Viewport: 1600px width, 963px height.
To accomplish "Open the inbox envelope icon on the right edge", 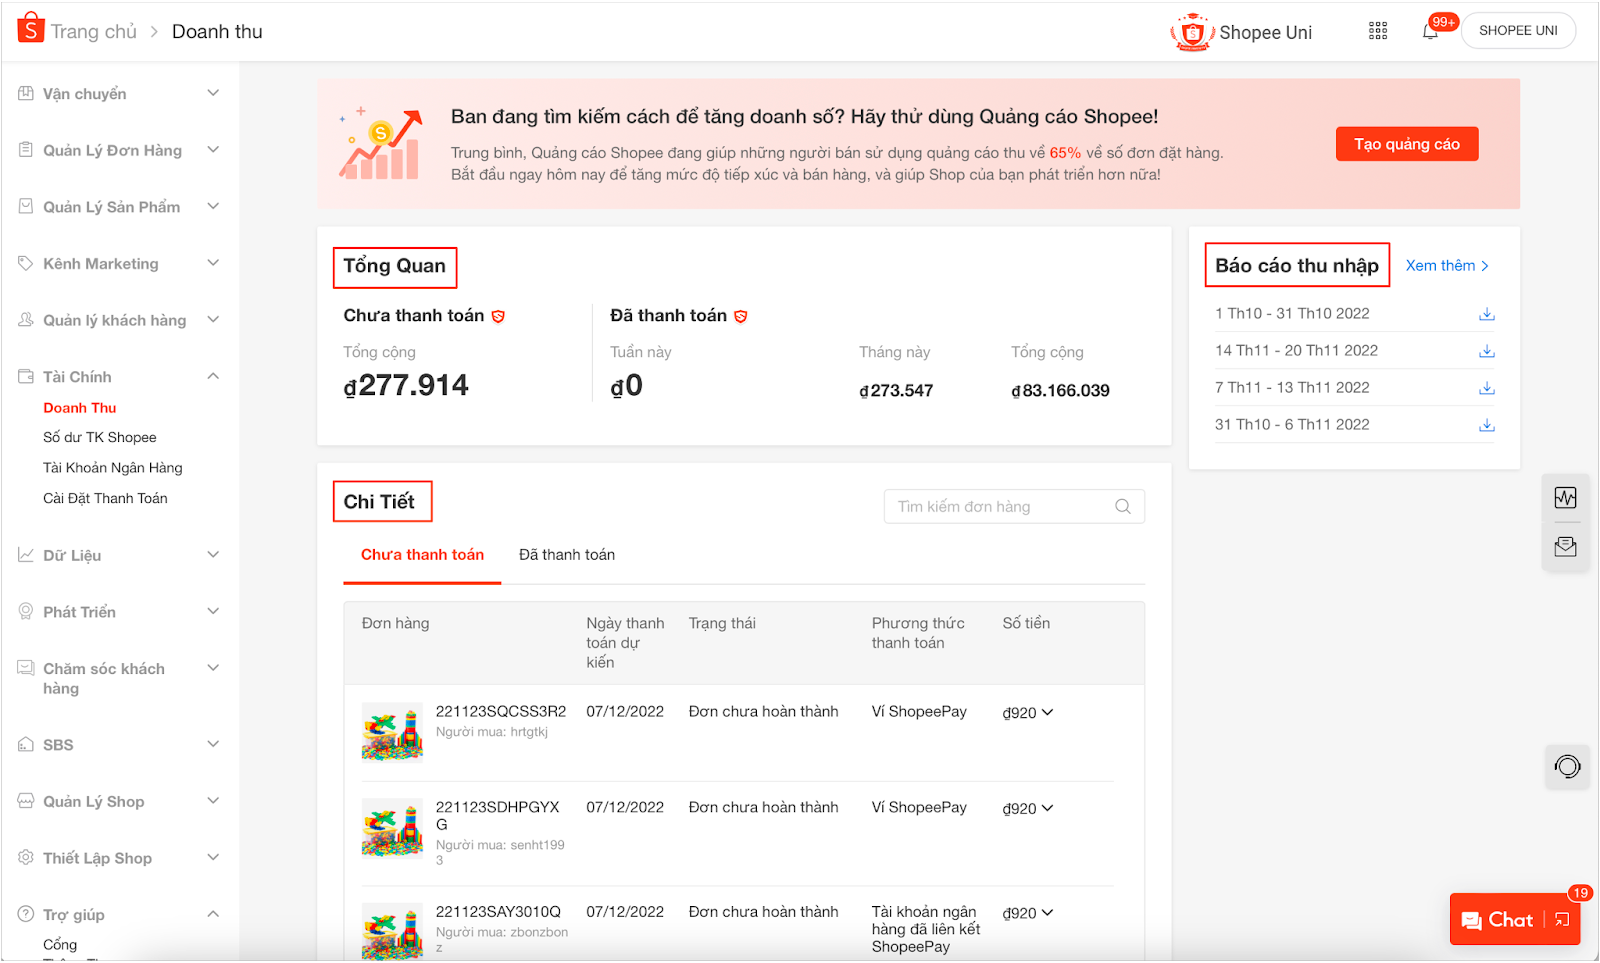I will [x=1566, y=546].
